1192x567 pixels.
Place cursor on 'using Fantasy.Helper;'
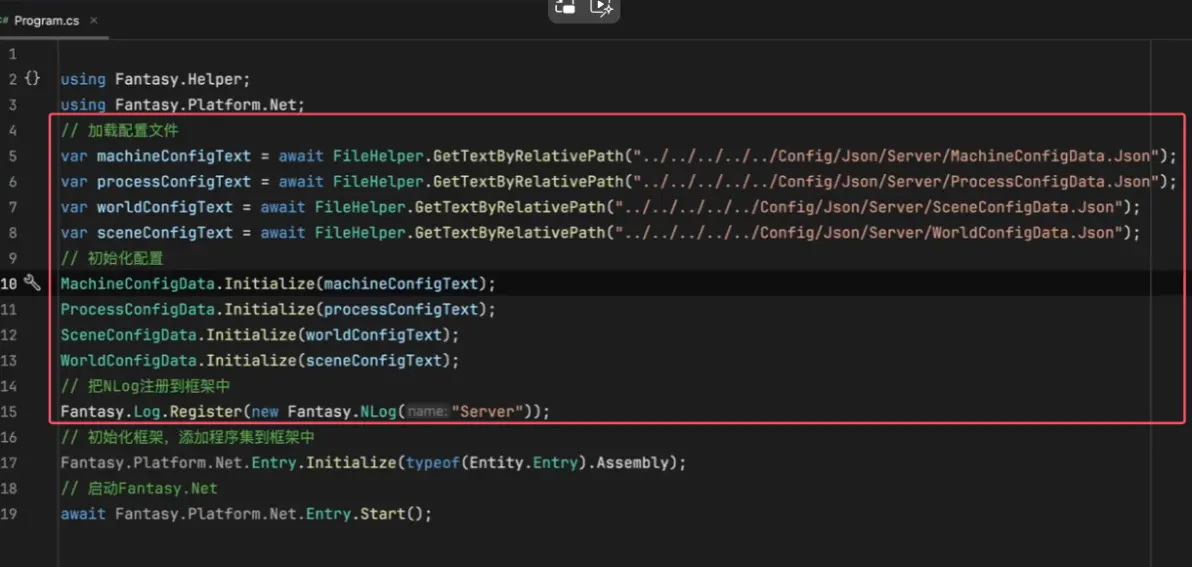155,79
